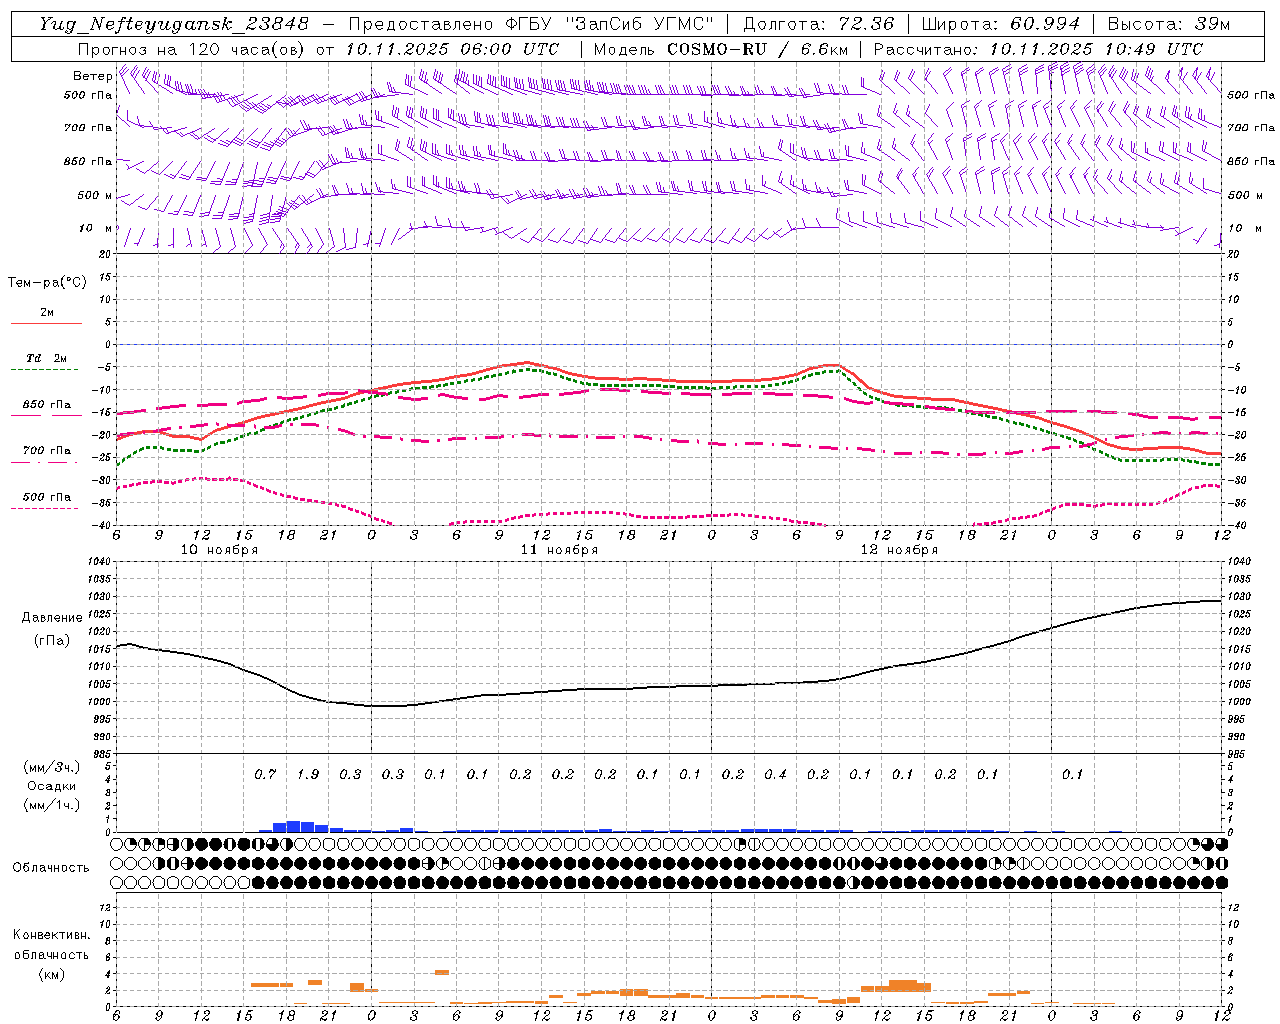The image size is (1280, 1024).
Task: Click the 1.9 precipitation total
Action: [x=308, y=775]
